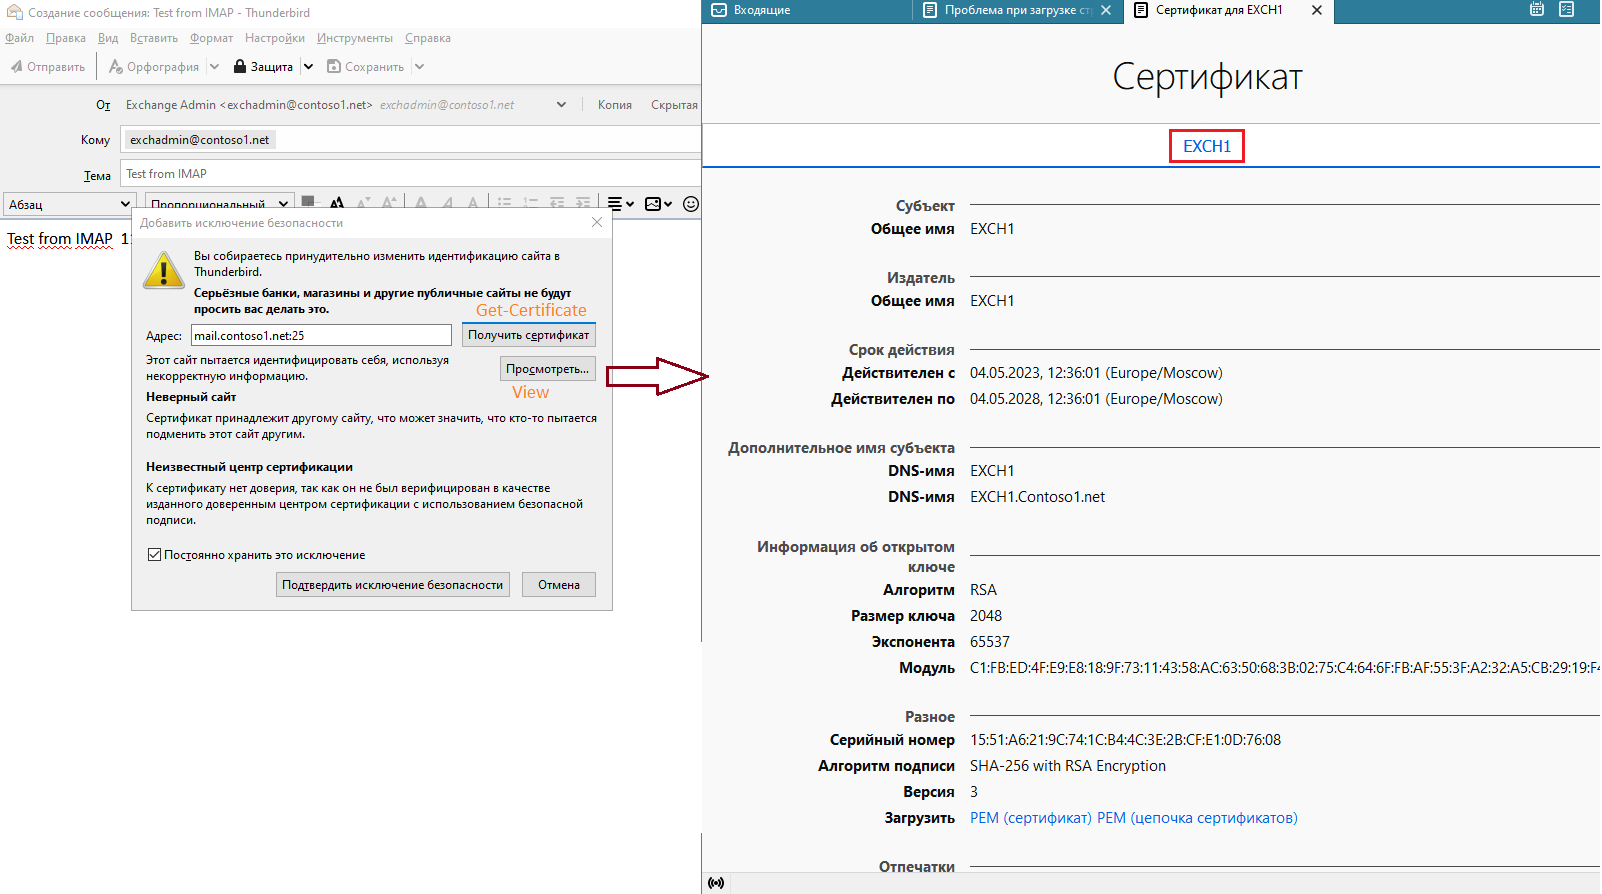Click the outdent icon
The width and height of the screenshot is (1602, 894).
(x=556, y=203)
